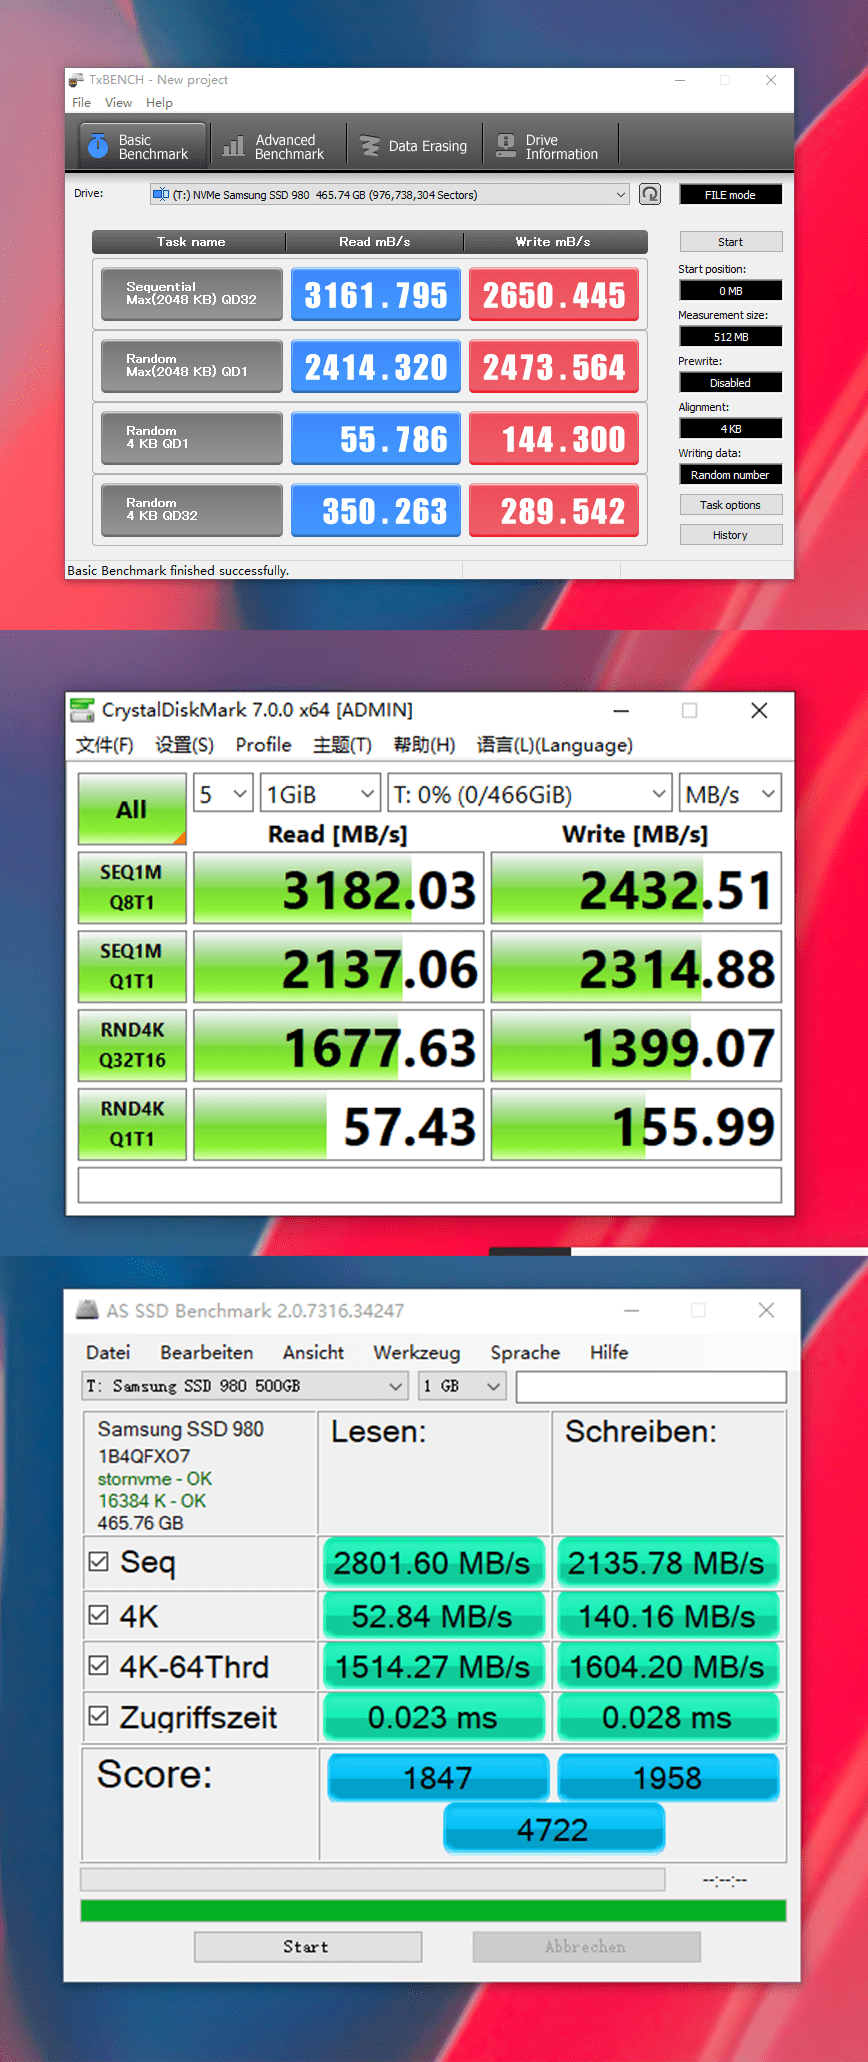Click the Prewrite Disabled field
Screen dimensions: 868x2062
tap(730, 382)
